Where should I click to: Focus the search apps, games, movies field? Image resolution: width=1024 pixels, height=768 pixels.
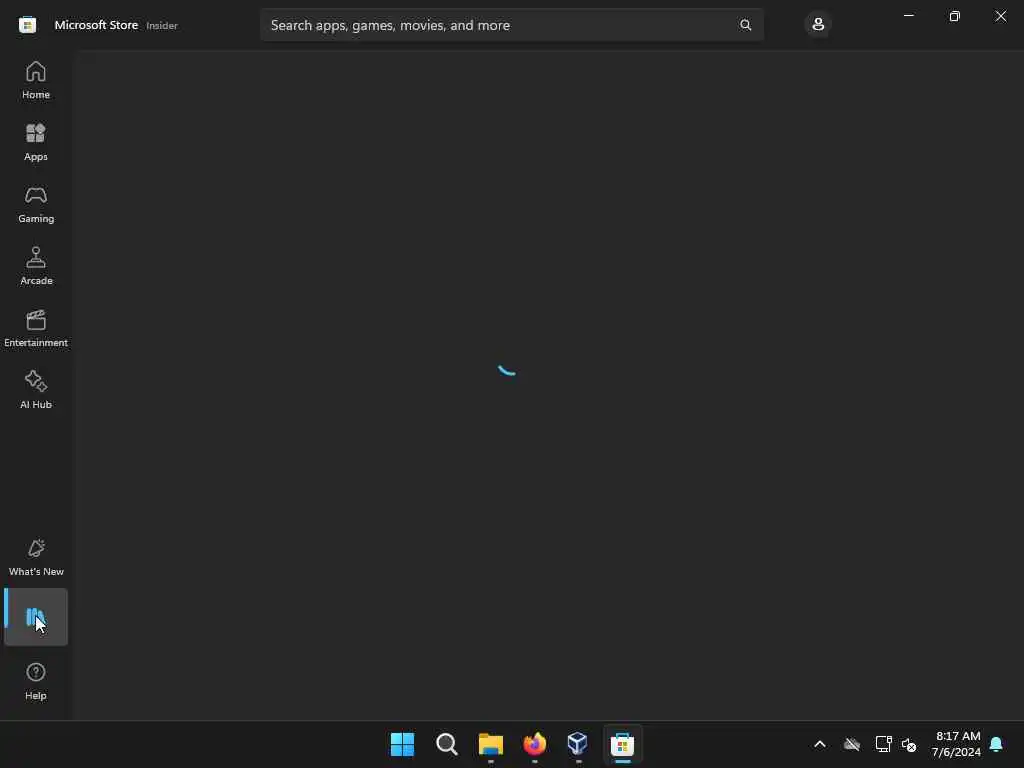click(x=512, y=25)
